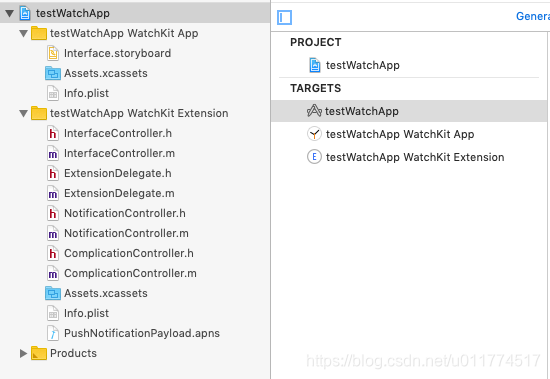This screenshot has width=550, height=379.
Task: Collapse the testWatchApp WatchKit Extension folder
Action: click(x=24, y=113)
